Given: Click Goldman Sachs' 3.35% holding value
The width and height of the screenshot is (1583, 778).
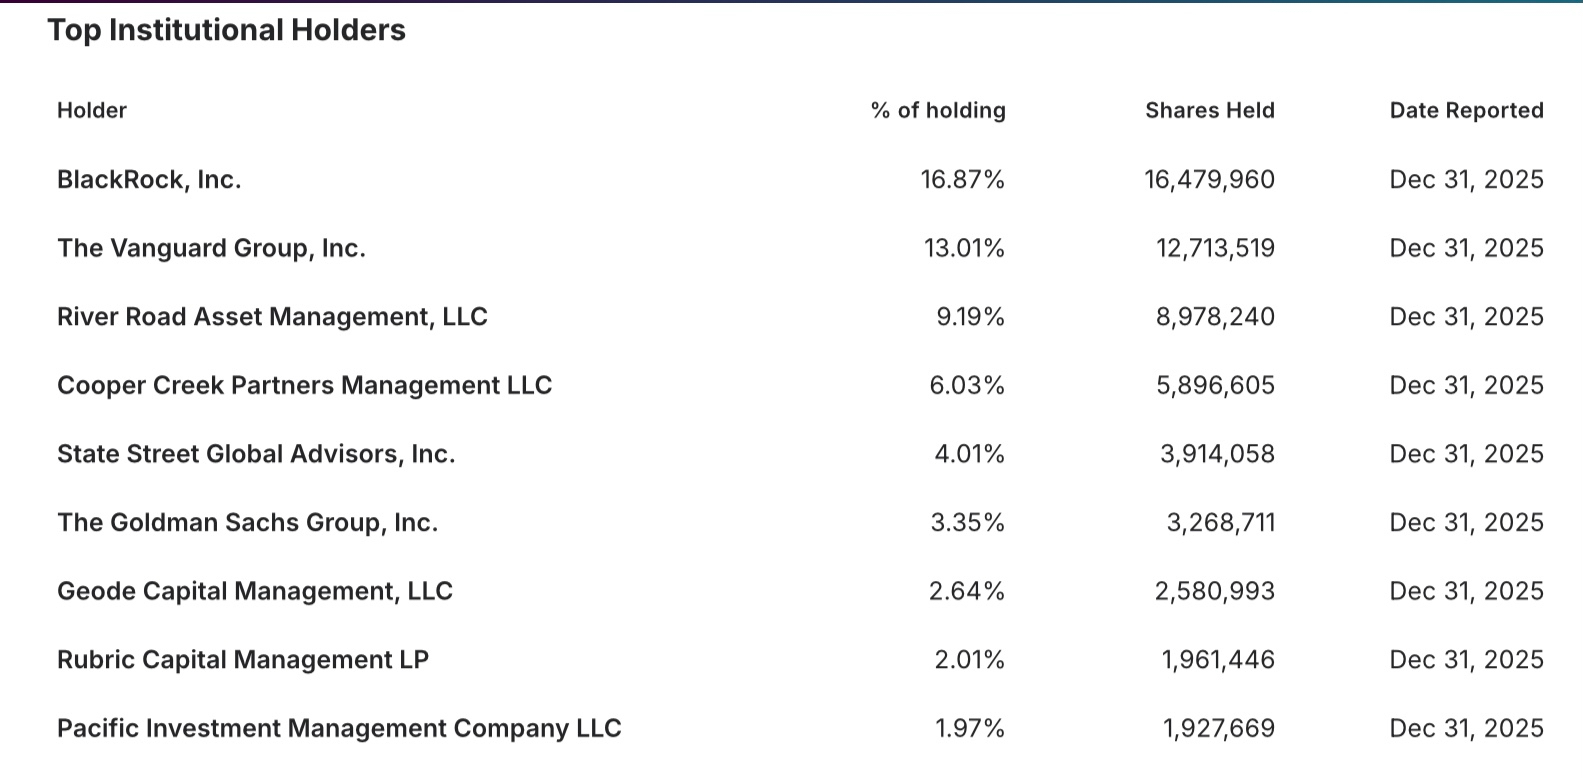Looking at the screenshot, I should (967, 523).
